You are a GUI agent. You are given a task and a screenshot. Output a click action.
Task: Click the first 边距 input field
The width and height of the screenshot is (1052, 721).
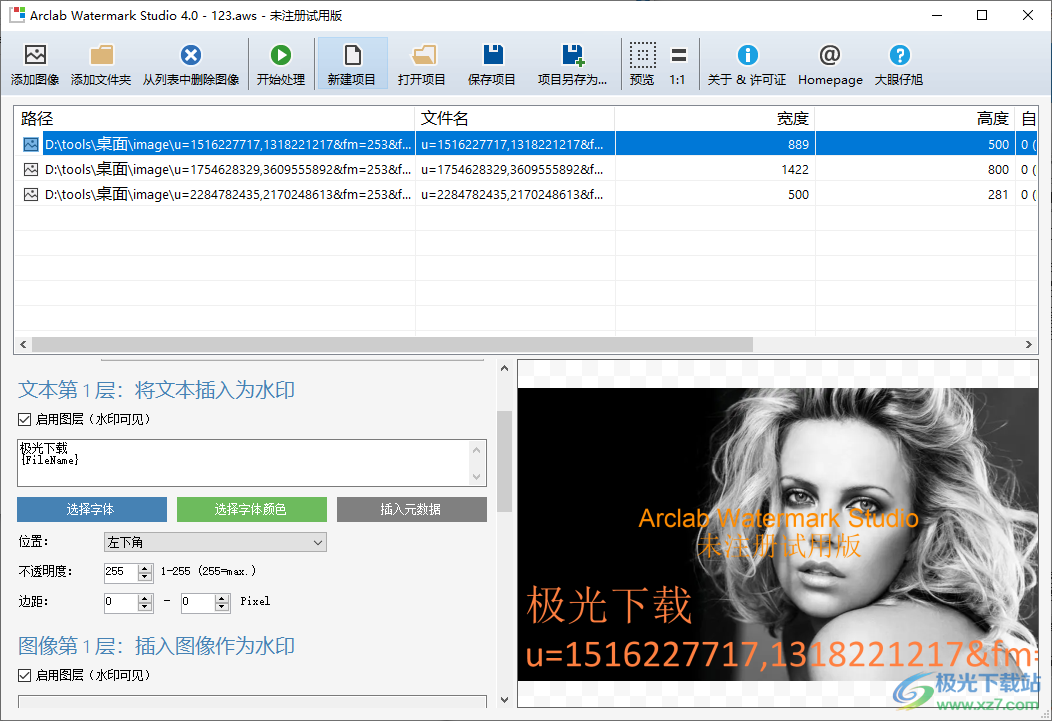click(121, 602)
